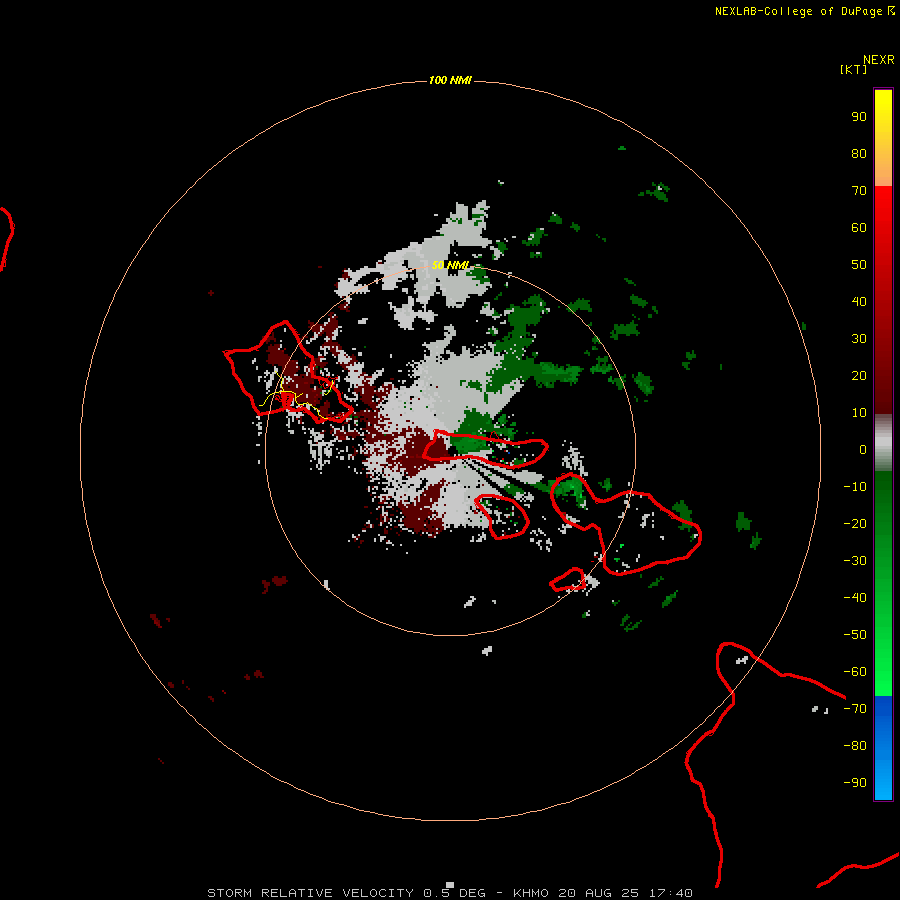Screen dimensions: 900x900
Task: Click the [KT] units label
Action: (853, 69)
